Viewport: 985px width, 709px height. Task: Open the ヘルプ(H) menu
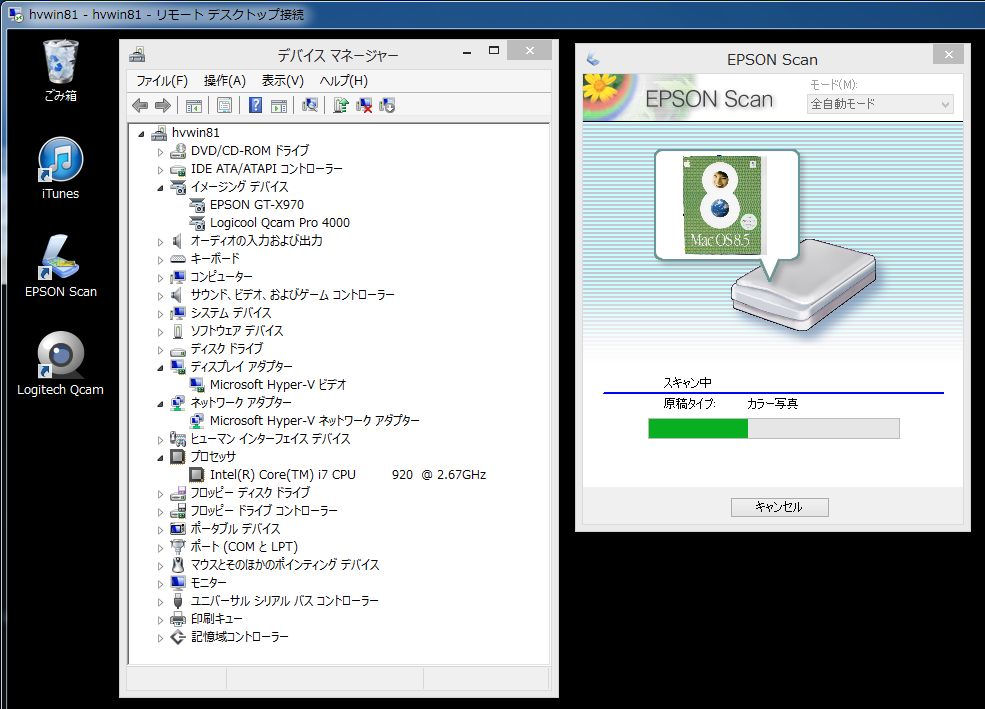pyautogui.click(x=344, y=81)
